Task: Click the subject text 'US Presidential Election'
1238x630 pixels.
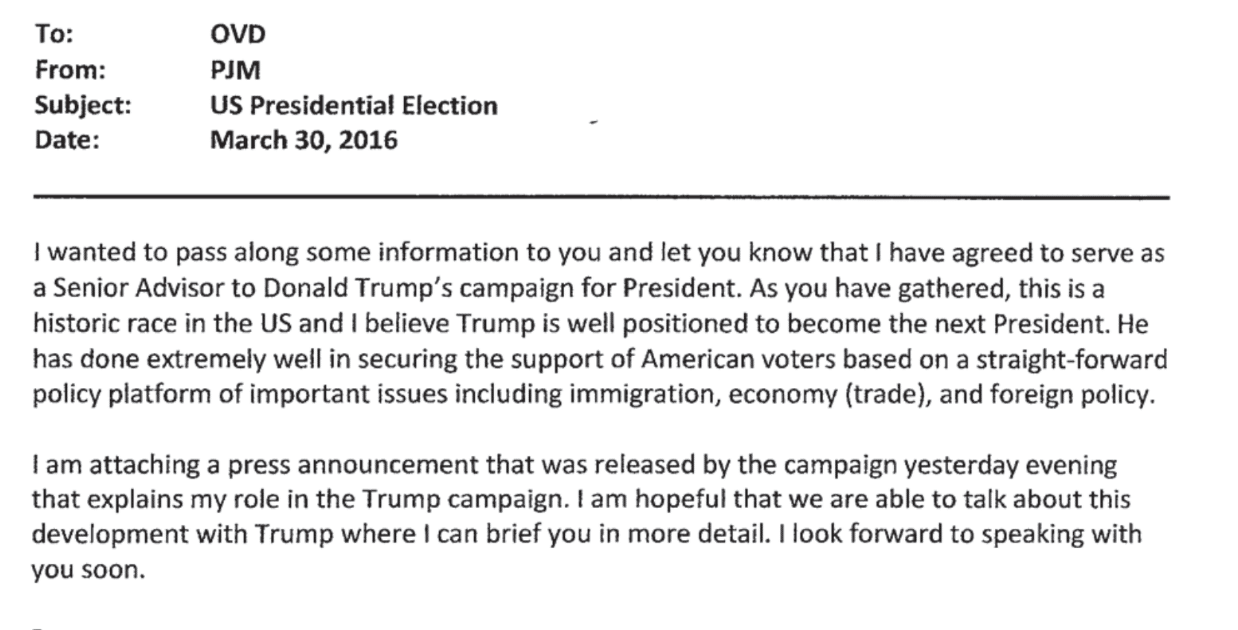Action: (x=353, y=106)
